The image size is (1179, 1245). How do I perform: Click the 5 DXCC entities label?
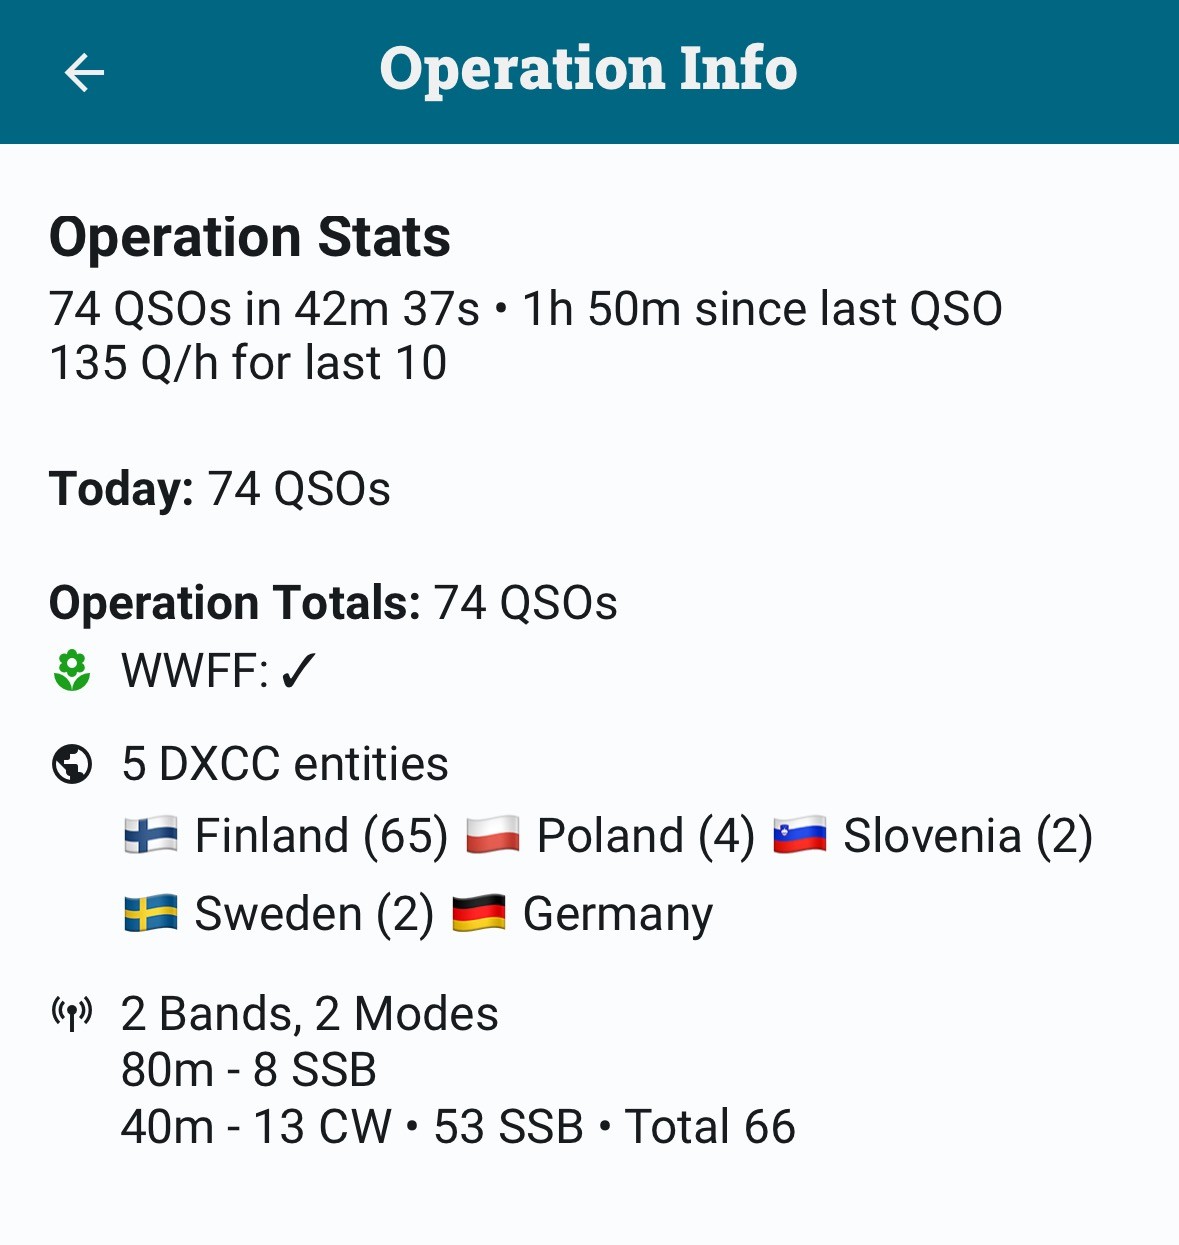(285, 765)
